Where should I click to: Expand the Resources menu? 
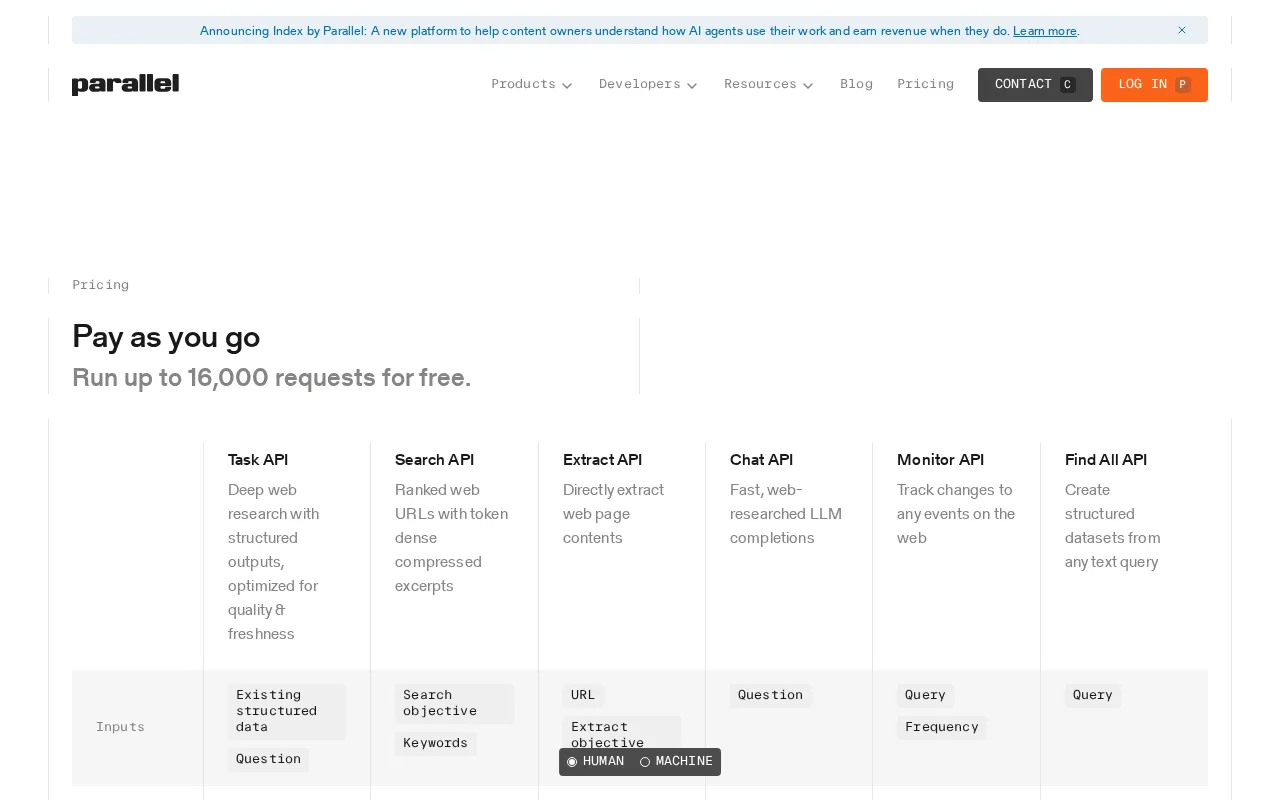[769, 85]
